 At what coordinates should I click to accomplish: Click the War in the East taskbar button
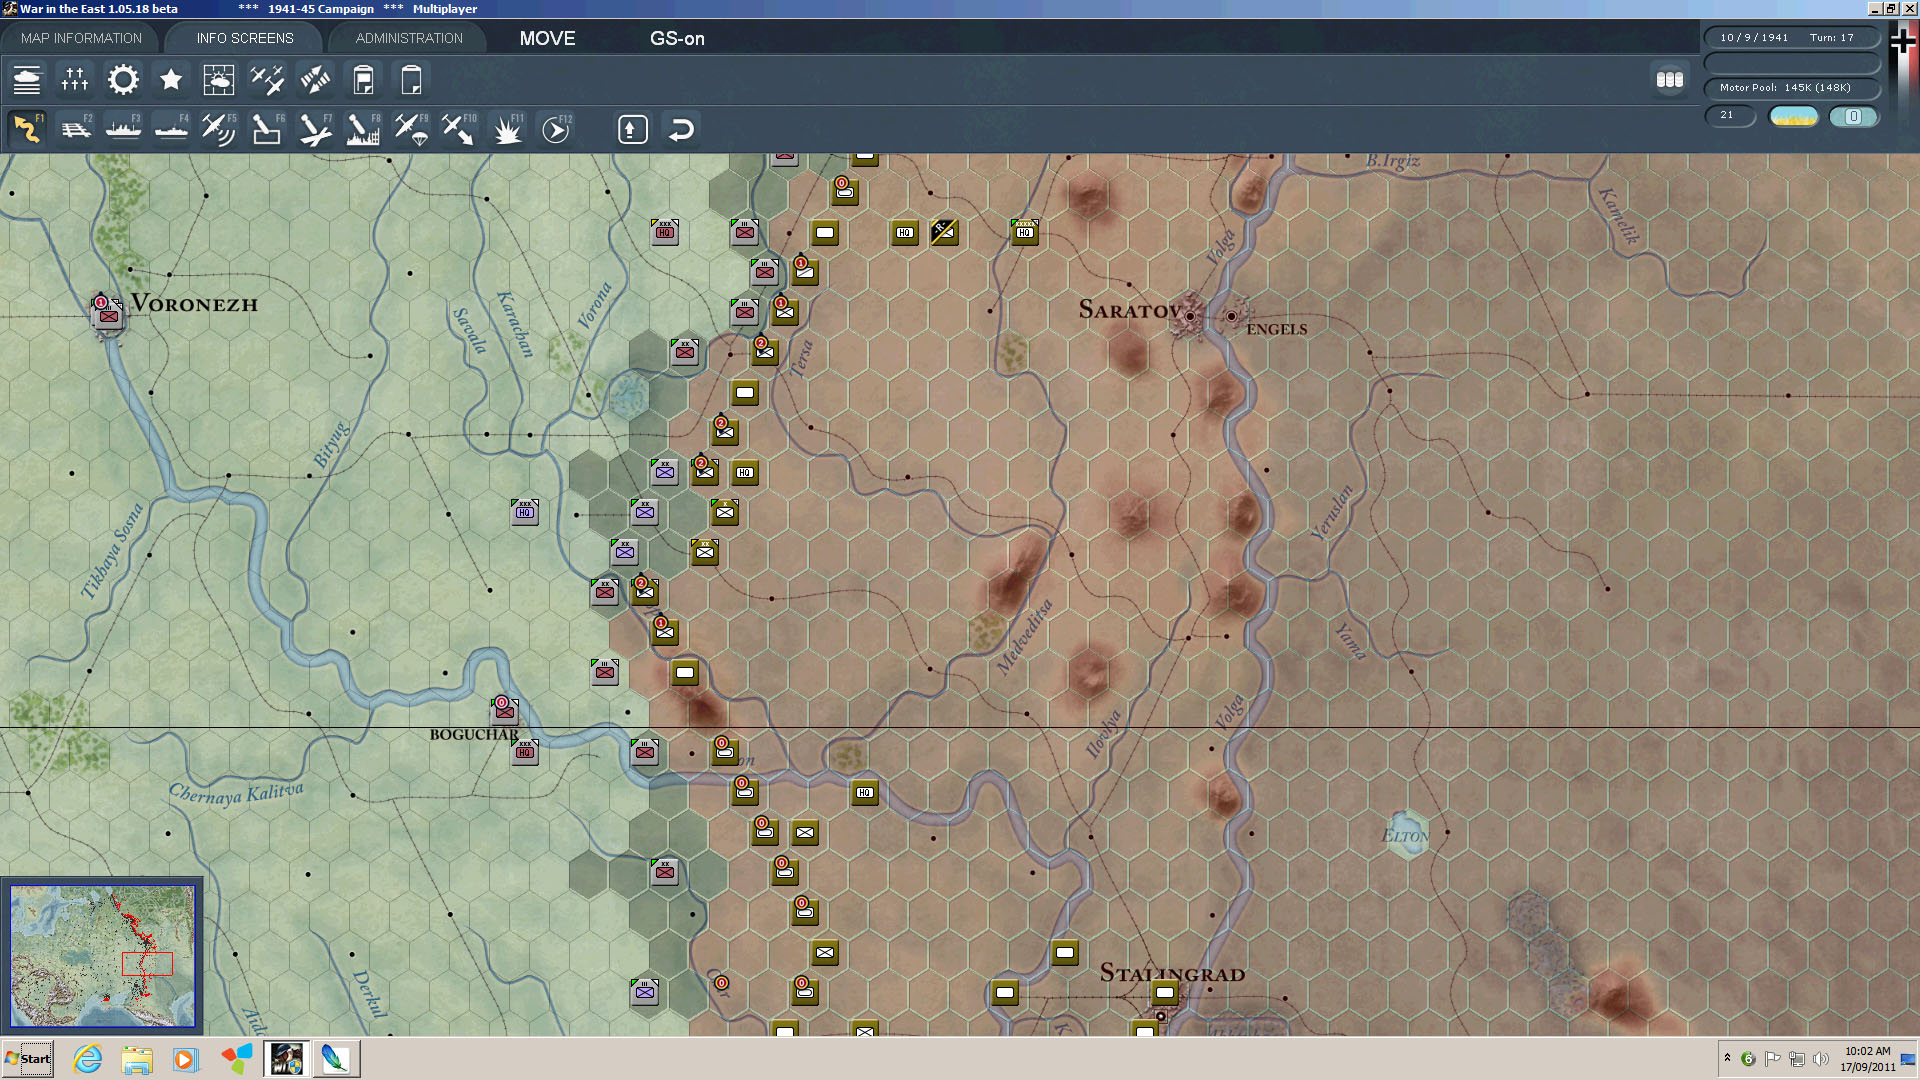[x=286, y=1059]
